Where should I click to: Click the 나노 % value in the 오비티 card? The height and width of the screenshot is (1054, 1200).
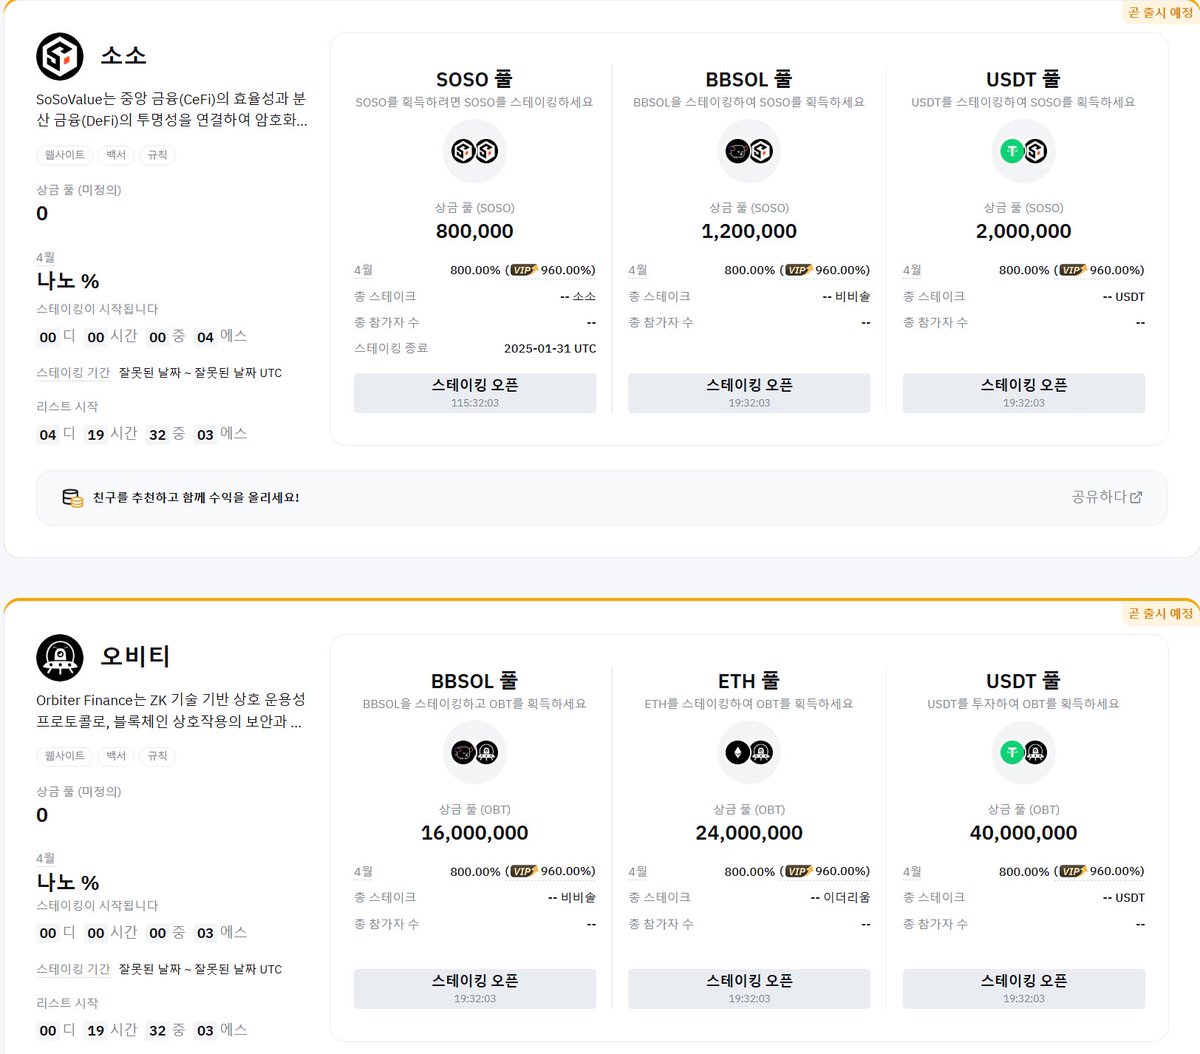point(68,882)
